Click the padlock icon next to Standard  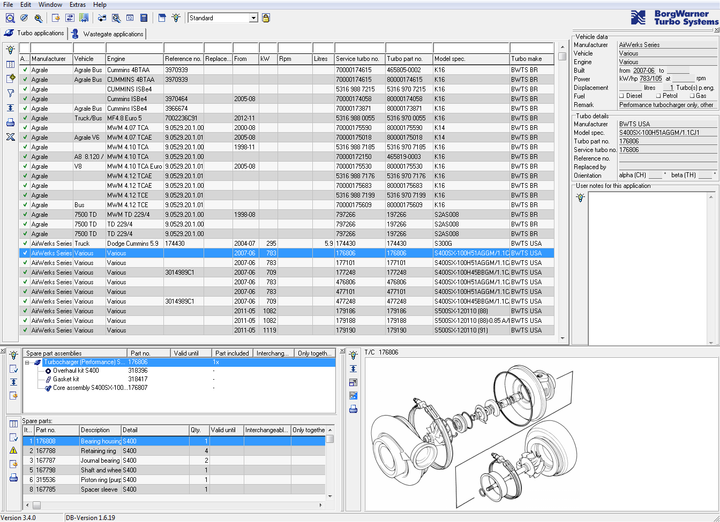click(266, 18)
